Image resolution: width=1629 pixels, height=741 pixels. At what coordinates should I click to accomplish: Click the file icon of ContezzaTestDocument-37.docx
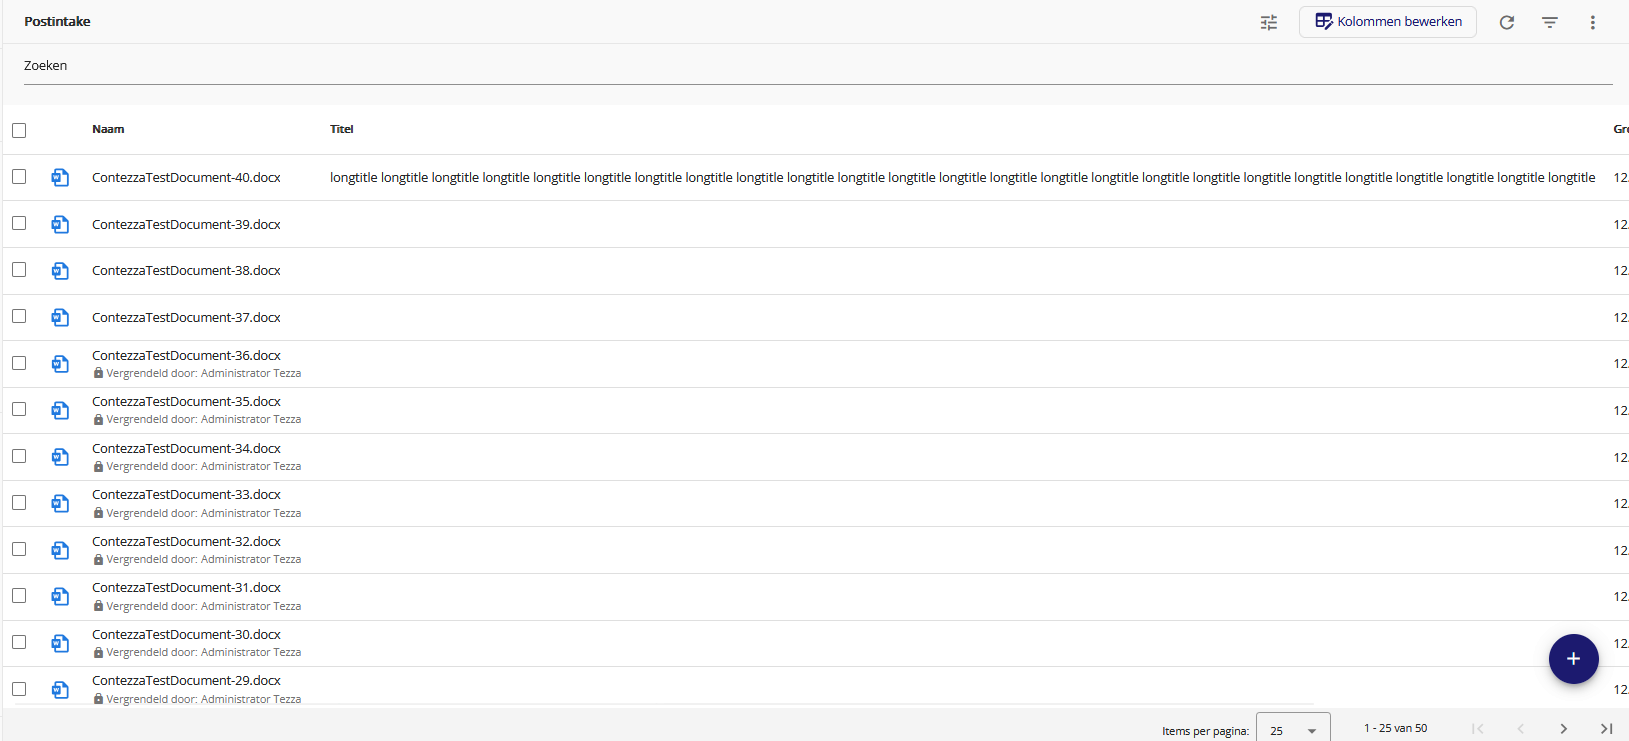(x=60, y=318)
